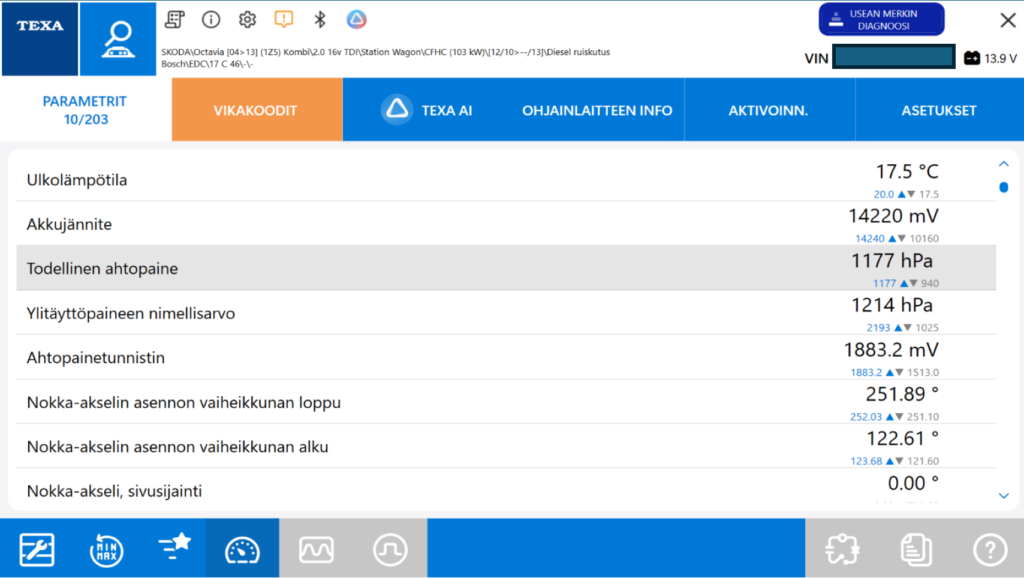The width and height of the screenshot is (1024, 578).
Task: Click the TEXA logo button
Action: coord(40,39)
